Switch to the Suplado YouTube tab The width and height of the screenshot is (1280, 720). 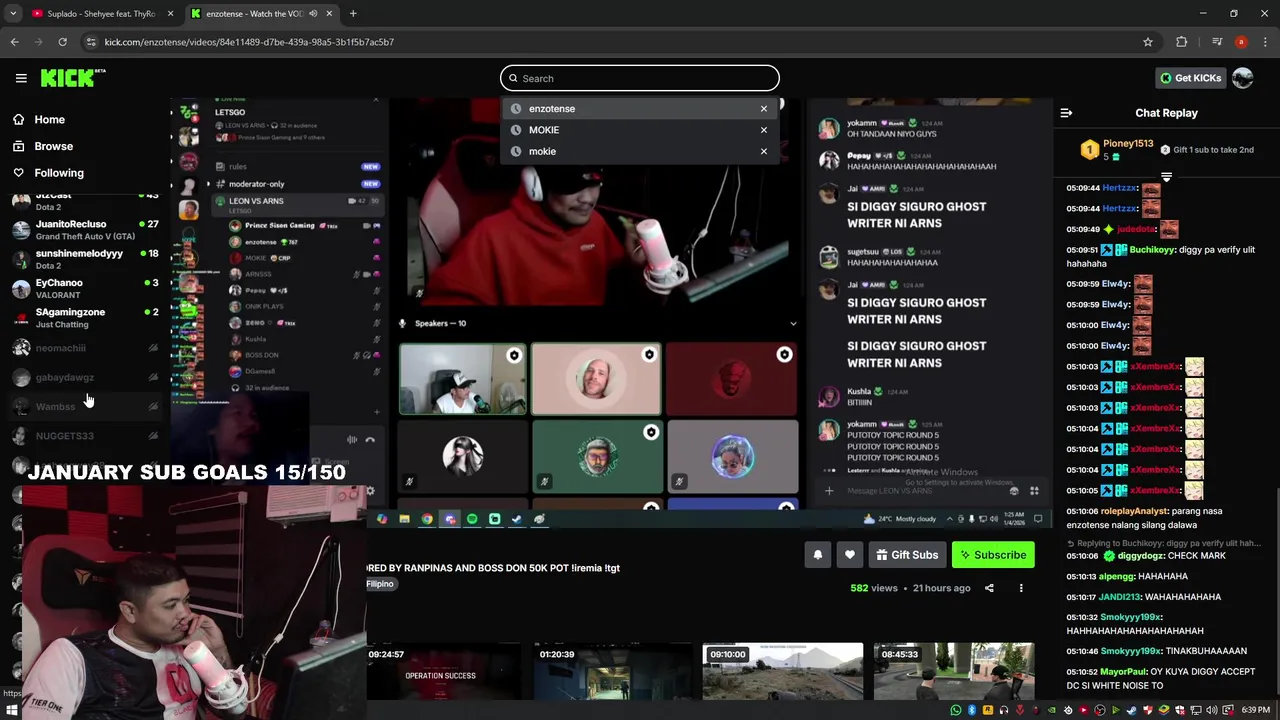click(x=101, y=14)
